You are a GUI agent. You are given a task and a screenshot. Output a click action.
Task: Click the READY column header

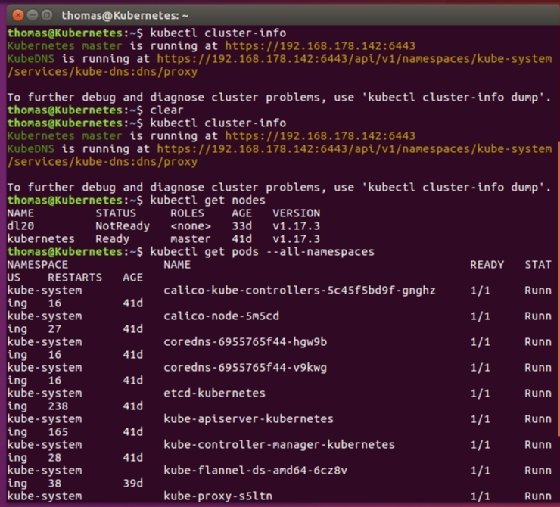(x=487, y=265)
